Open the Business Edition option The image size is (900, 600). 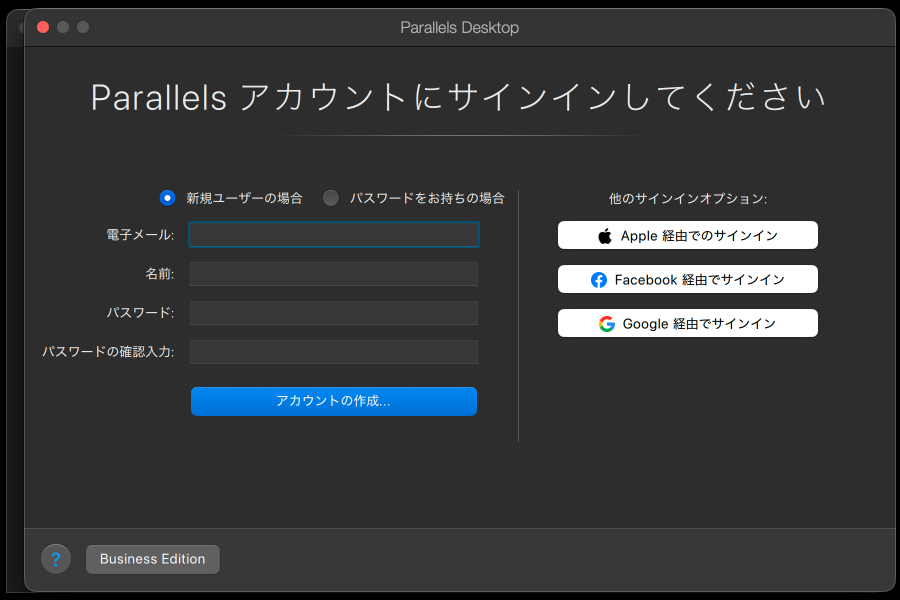click(x=152, y=559)
